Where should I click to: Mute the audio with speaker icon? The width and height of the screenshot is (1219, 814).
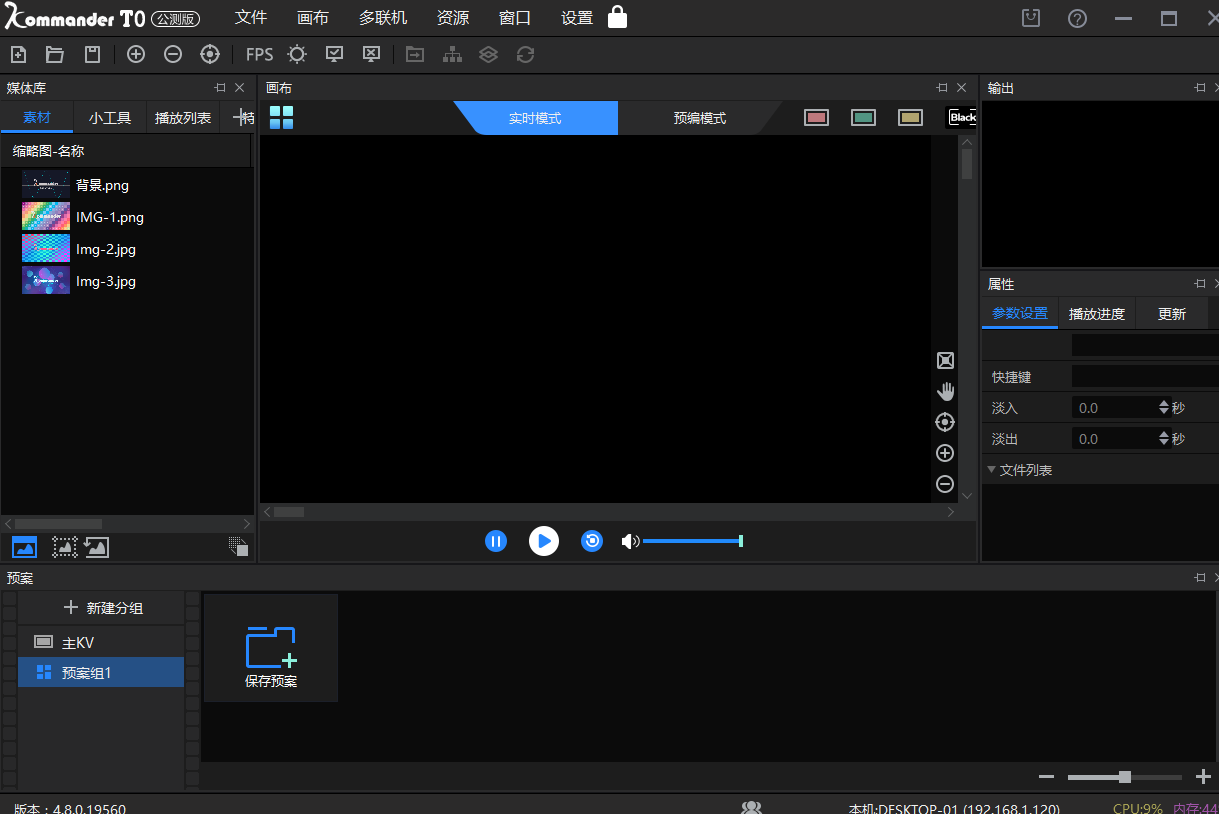629,541
